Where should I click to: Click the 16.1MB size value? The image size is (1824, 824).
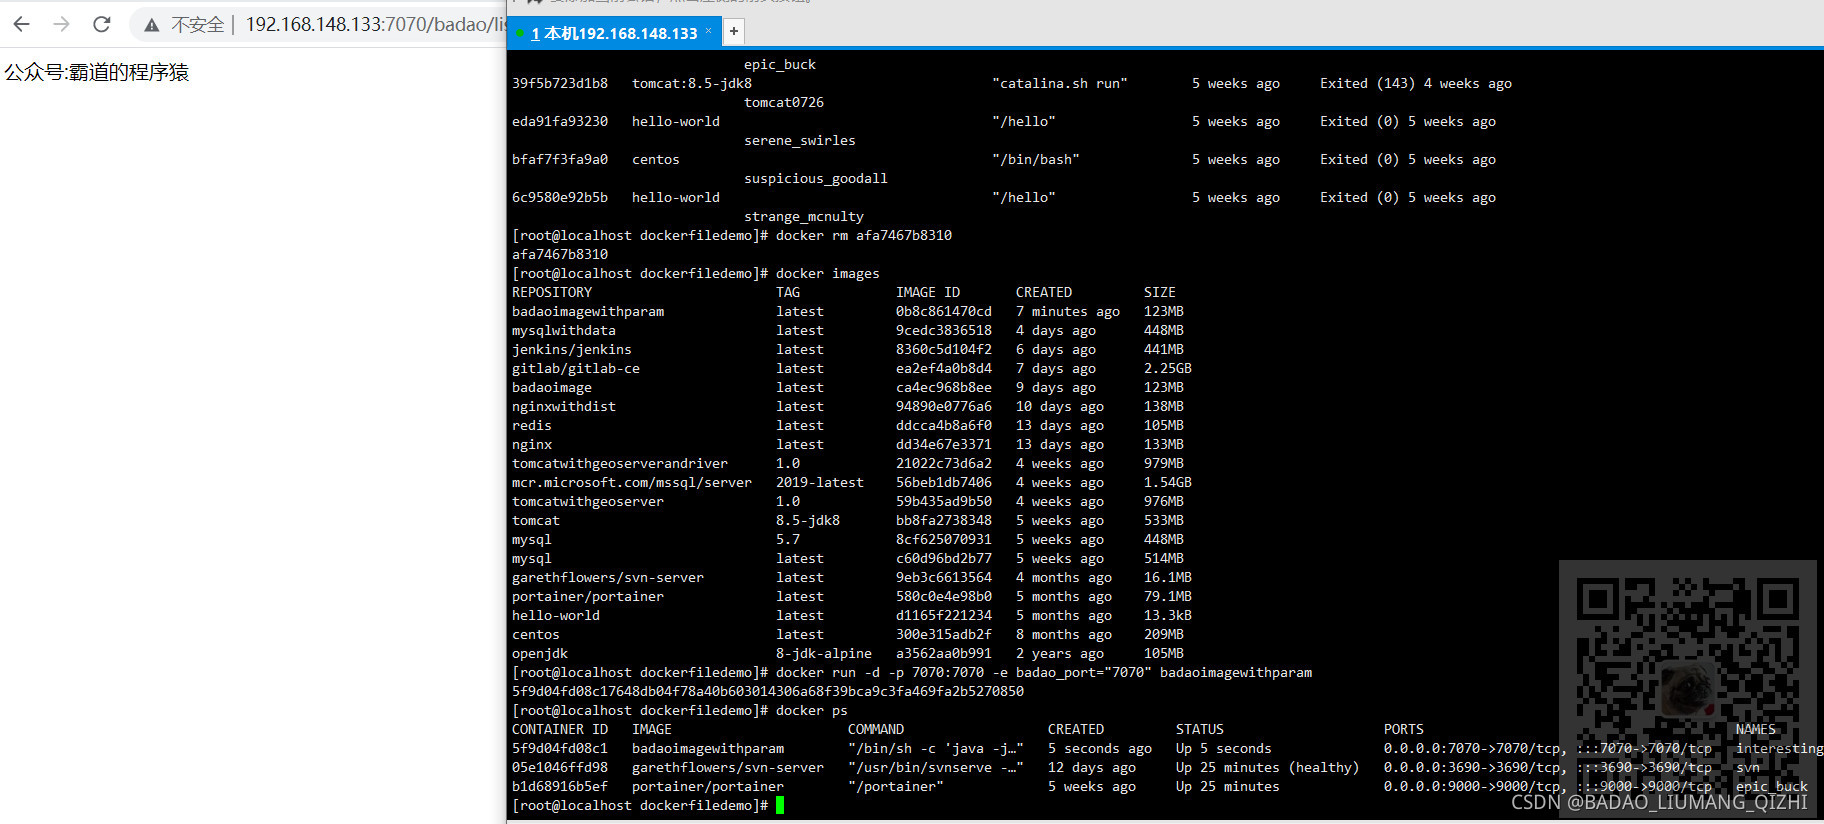pyautogui.click(x=1168, y=577)
